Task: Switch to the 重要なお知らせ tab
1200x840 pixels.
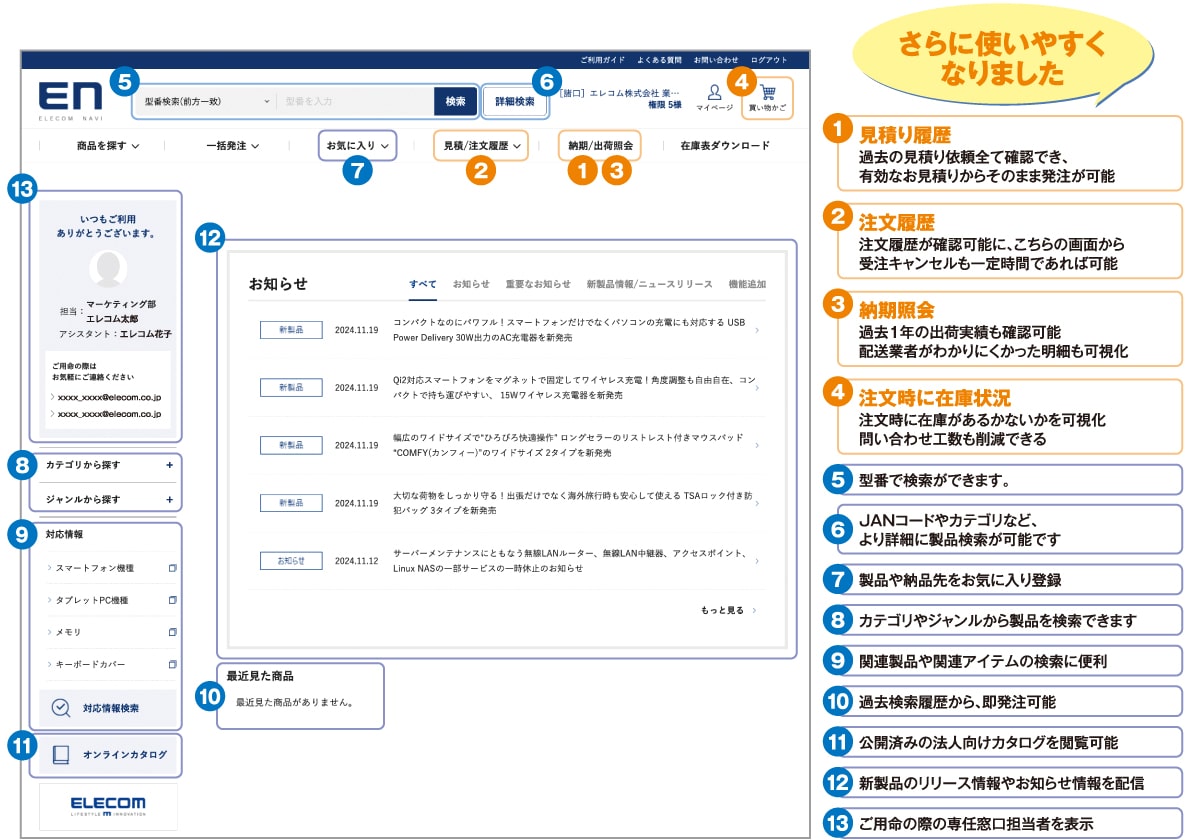Action: point(538,284)
